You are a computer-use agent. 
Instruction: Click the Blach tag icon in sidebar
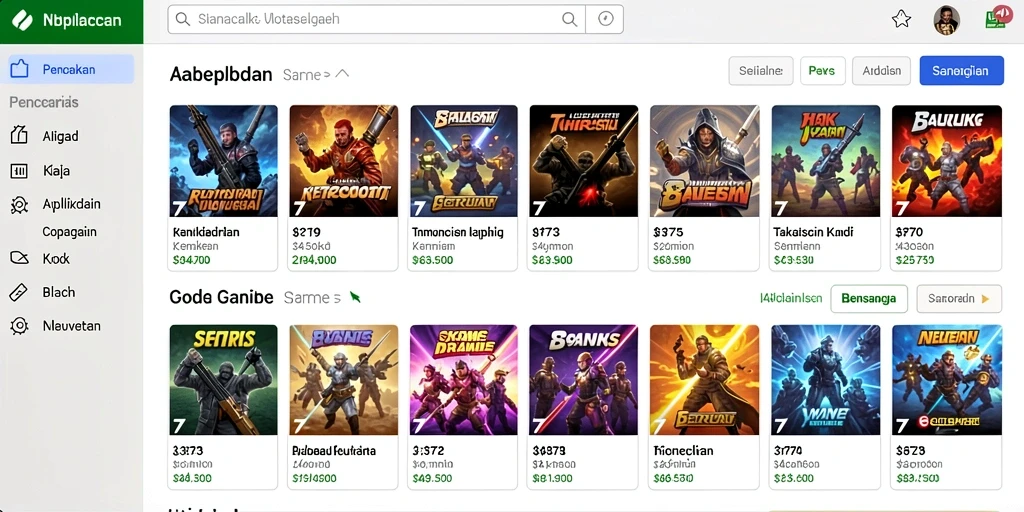(20, 293)
